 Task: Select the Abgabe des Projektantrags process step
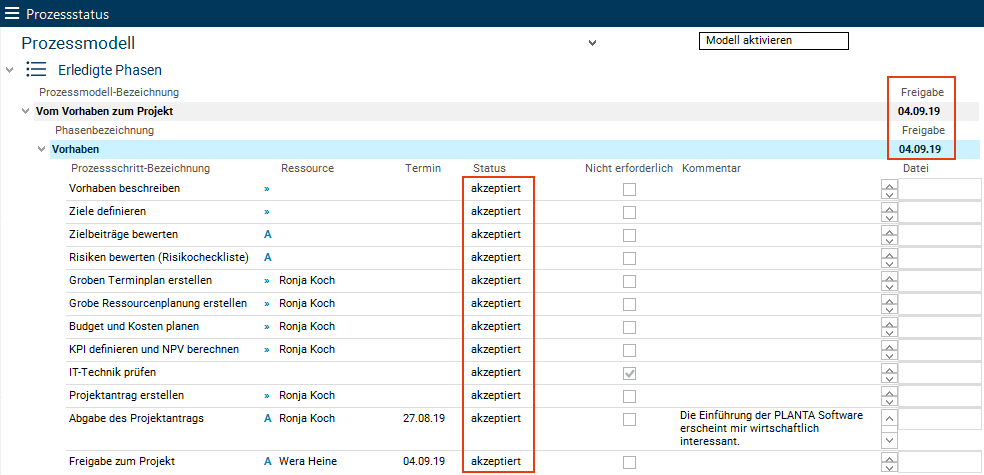pyautogui.click(x=136, y=418)
